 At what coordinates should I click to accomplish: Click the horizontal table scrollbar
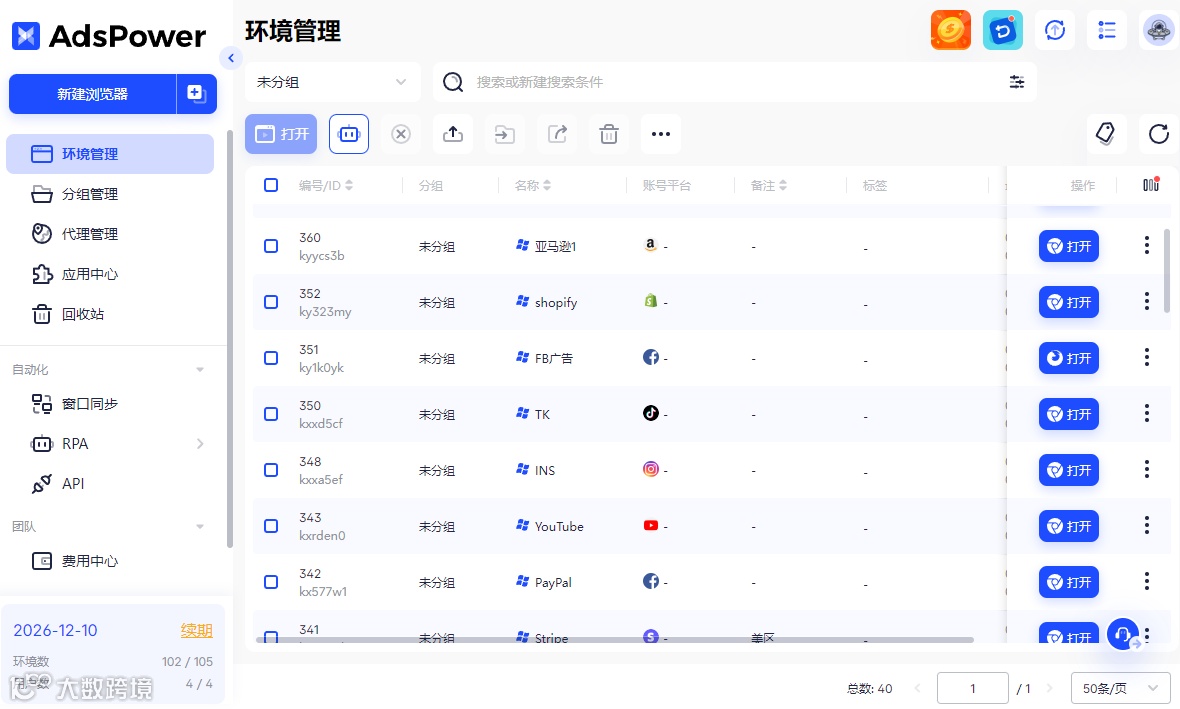(x=615, y=640)
